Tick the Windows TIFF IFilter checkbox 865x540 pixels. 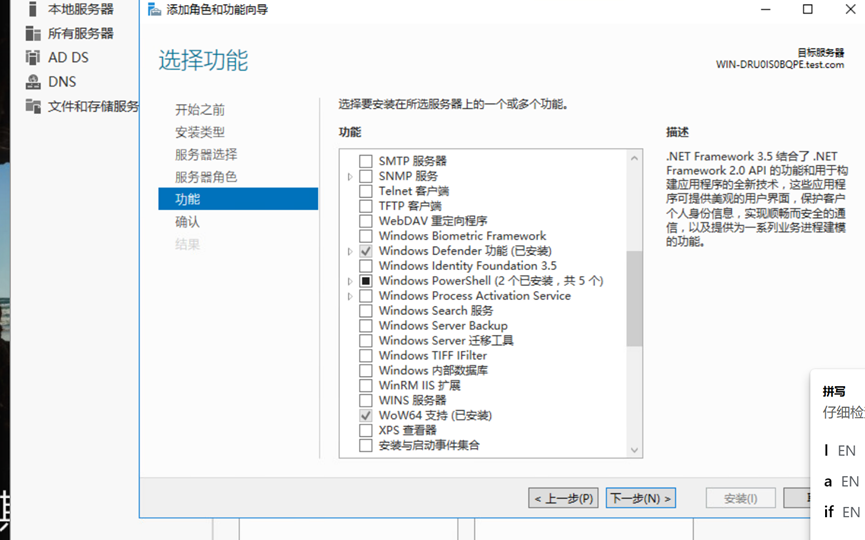tap(365, 355)
